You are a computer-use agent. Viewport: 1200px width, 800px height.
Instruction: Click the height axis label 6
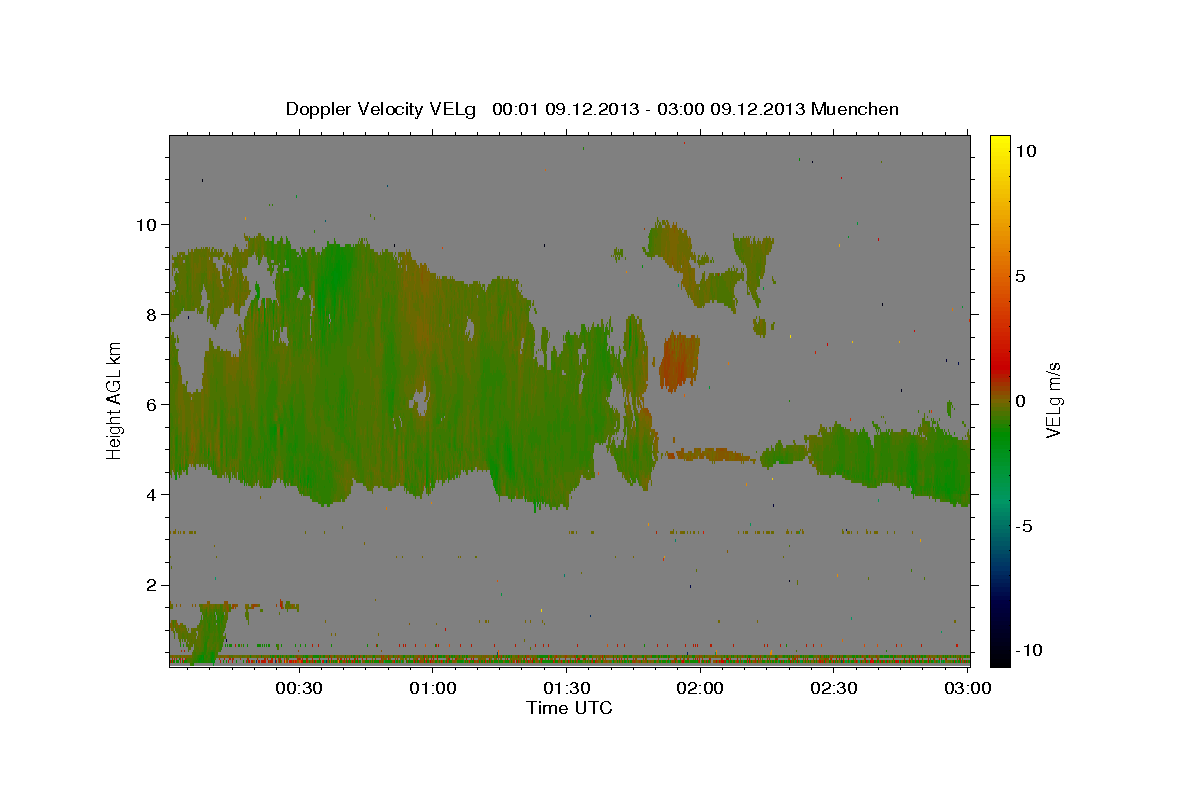pos(151,404)
